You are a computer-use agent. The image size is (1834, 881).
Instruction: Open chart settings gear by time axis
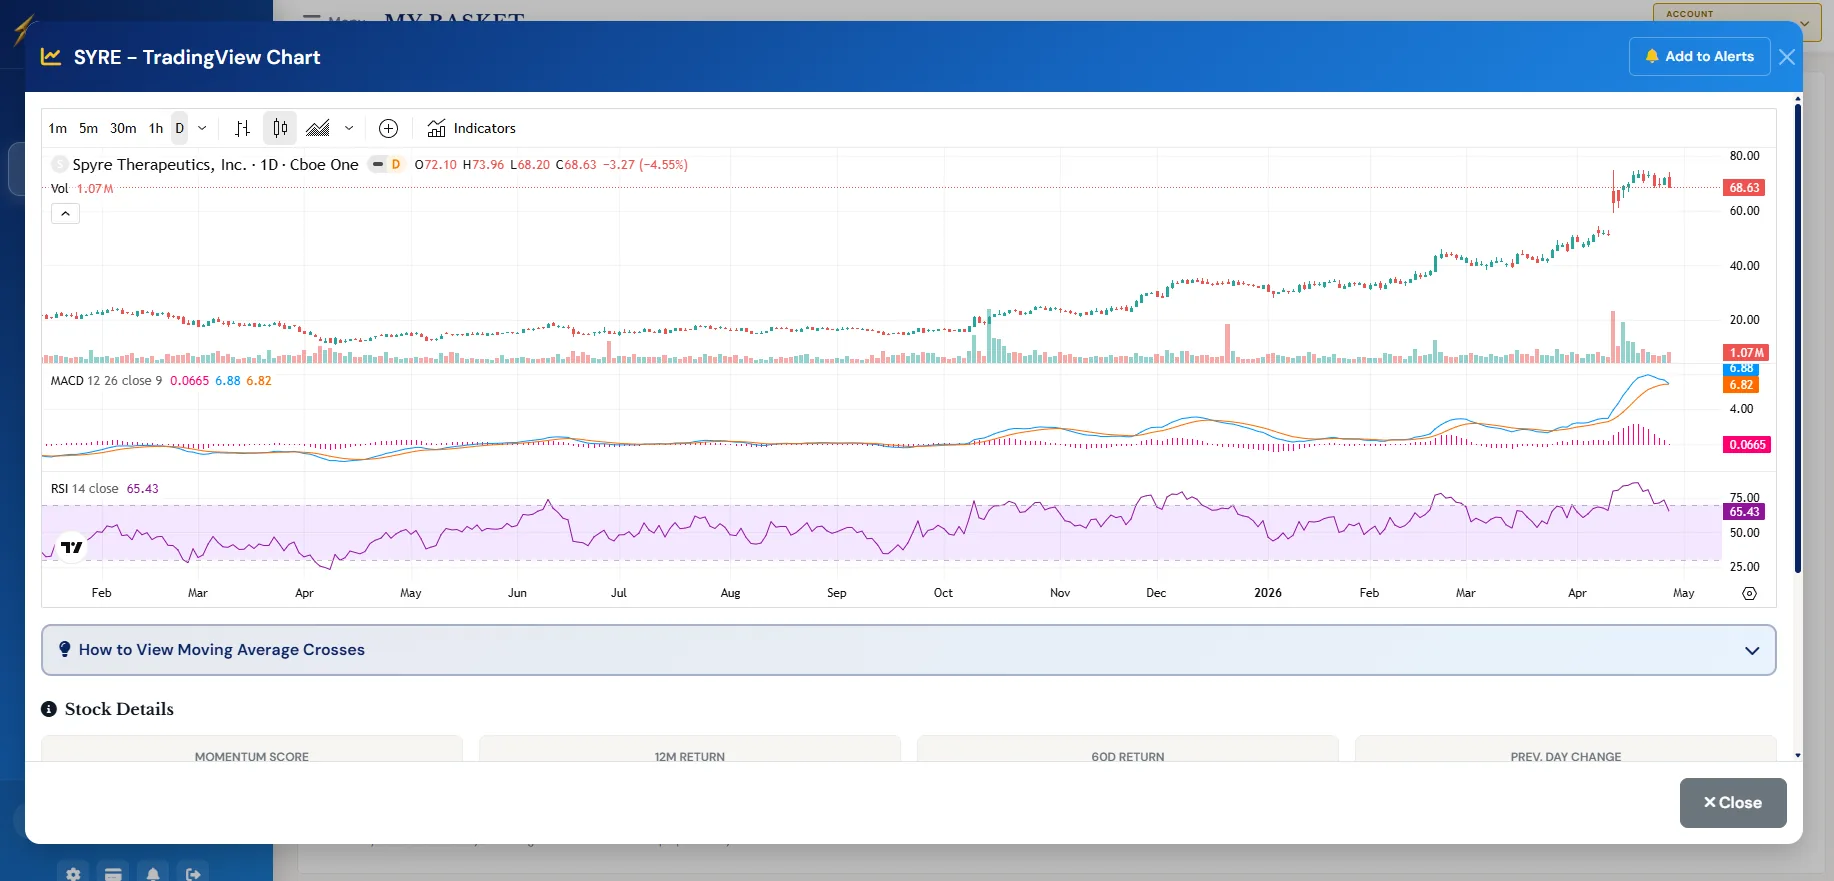tap(1749, 593)
